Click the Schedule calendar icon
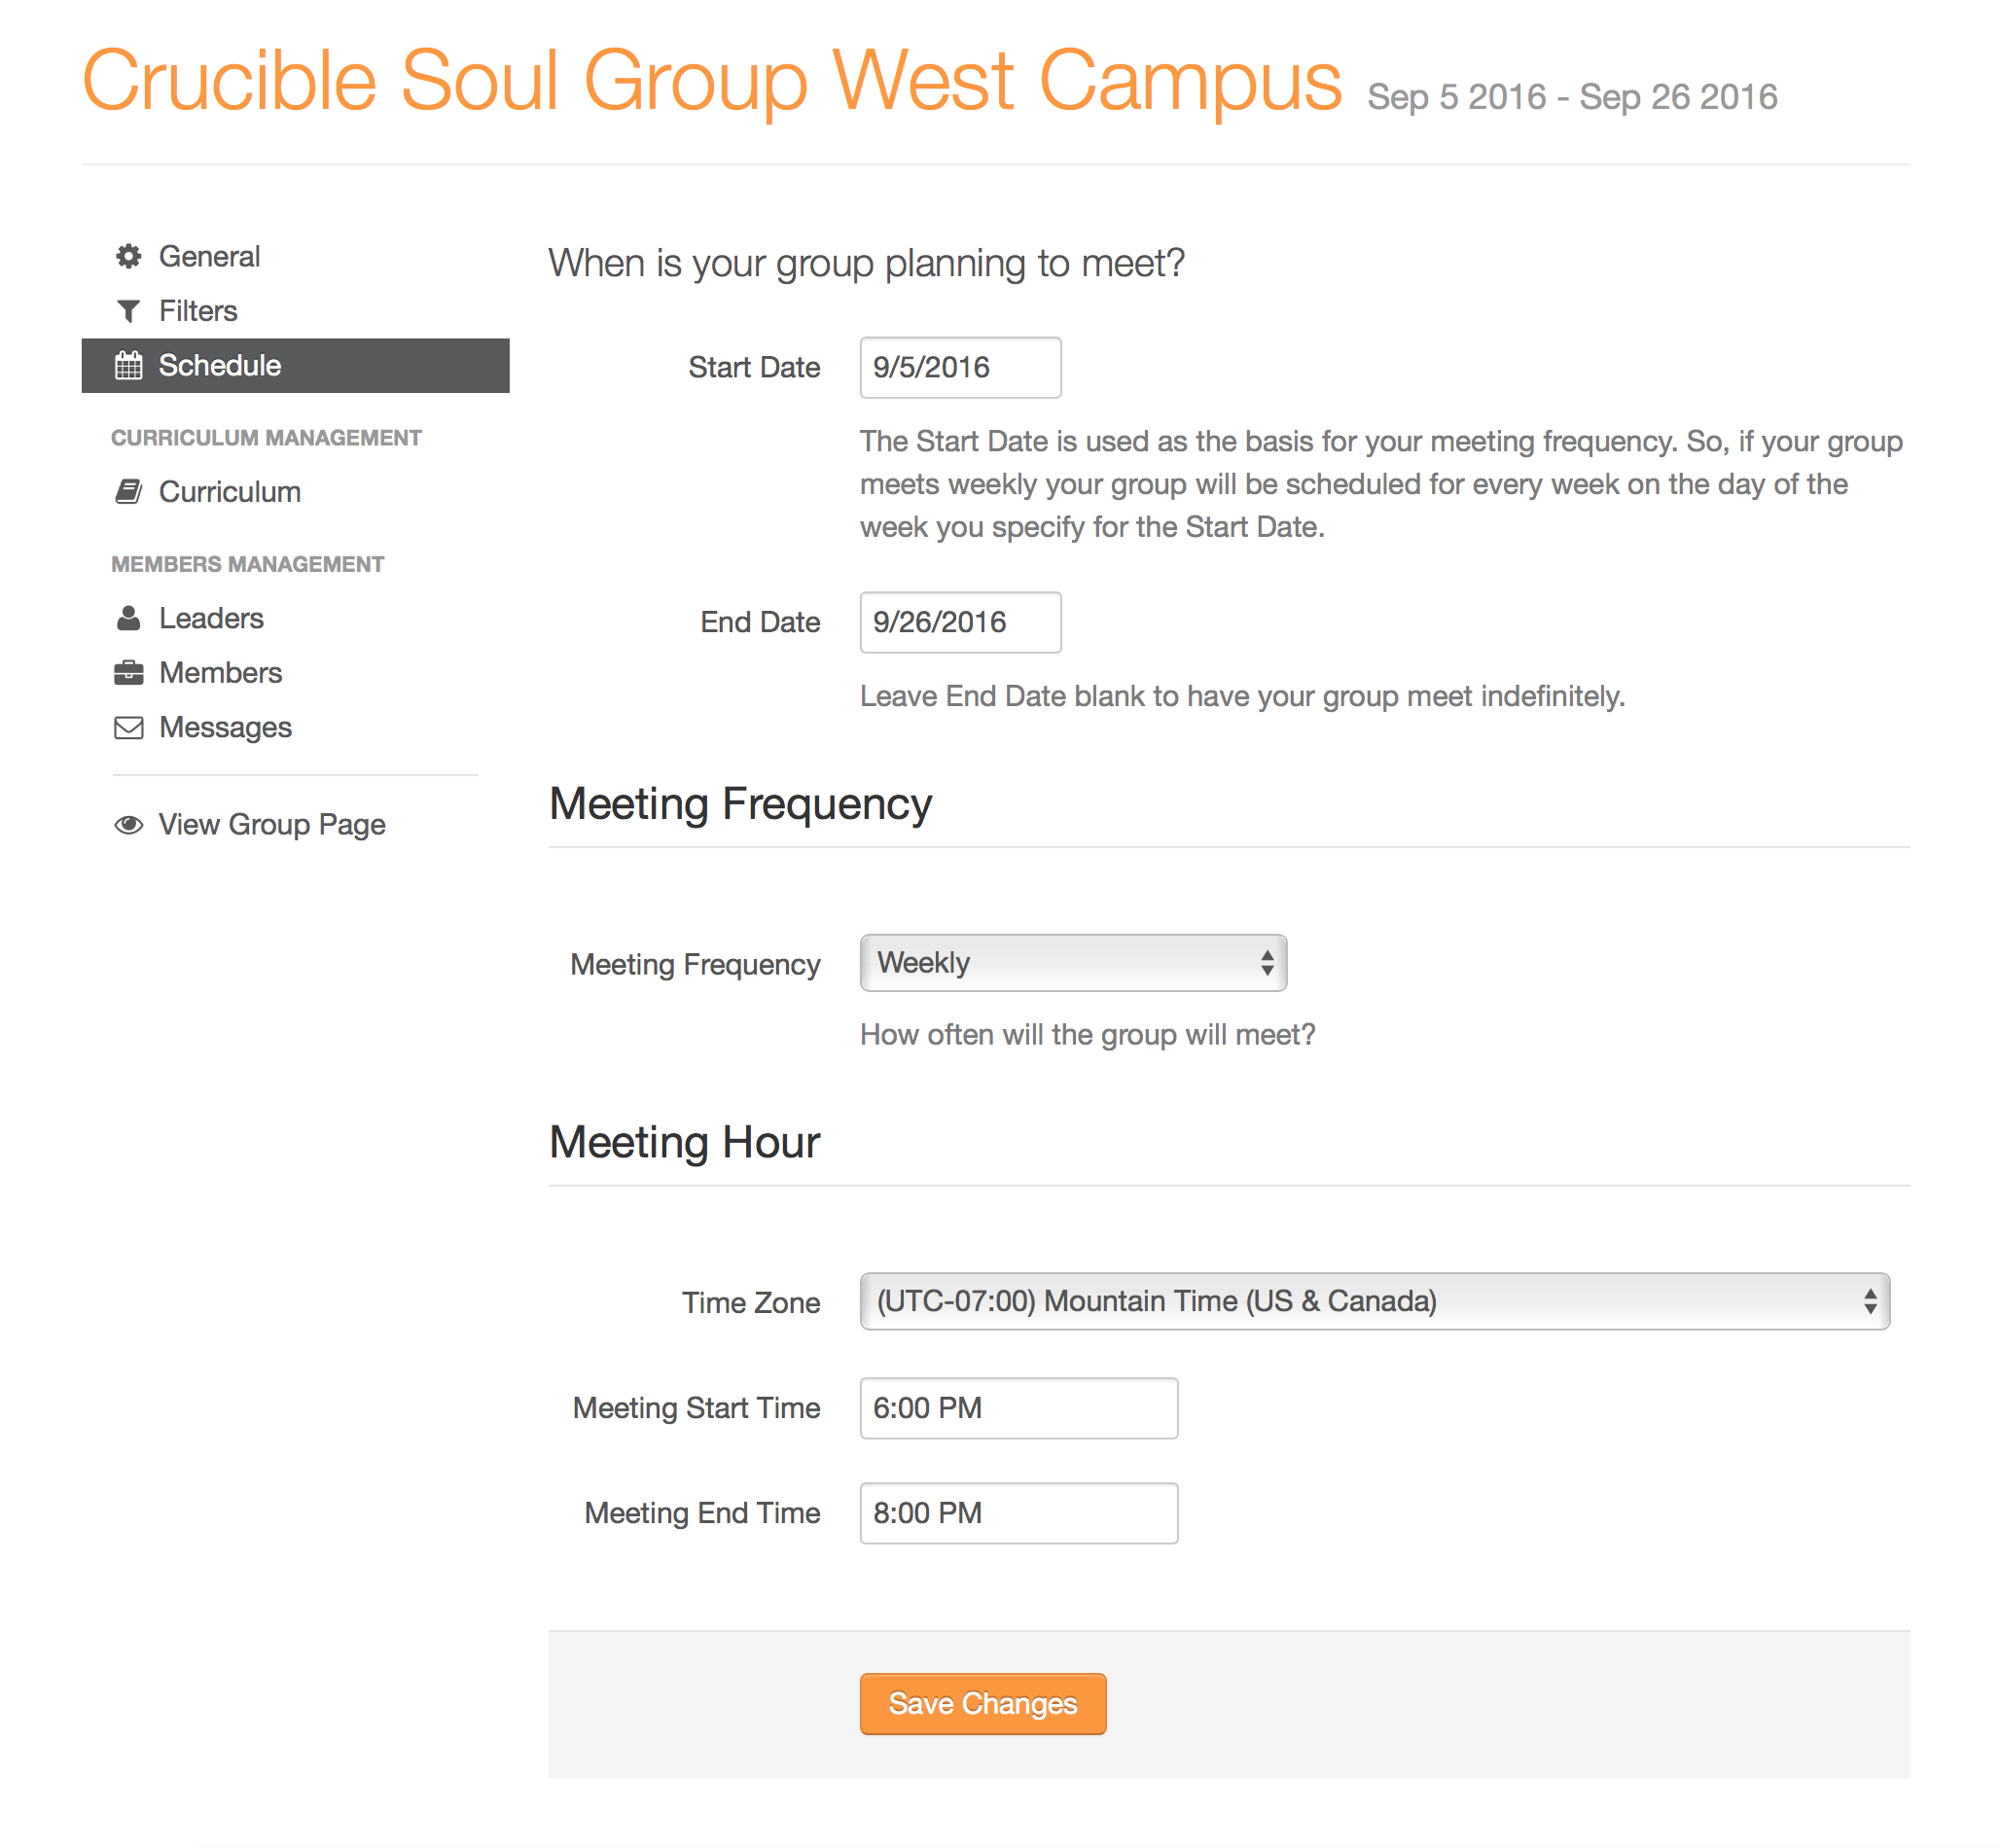The width and height of the screenshot is (2000, 1848). 128,366
